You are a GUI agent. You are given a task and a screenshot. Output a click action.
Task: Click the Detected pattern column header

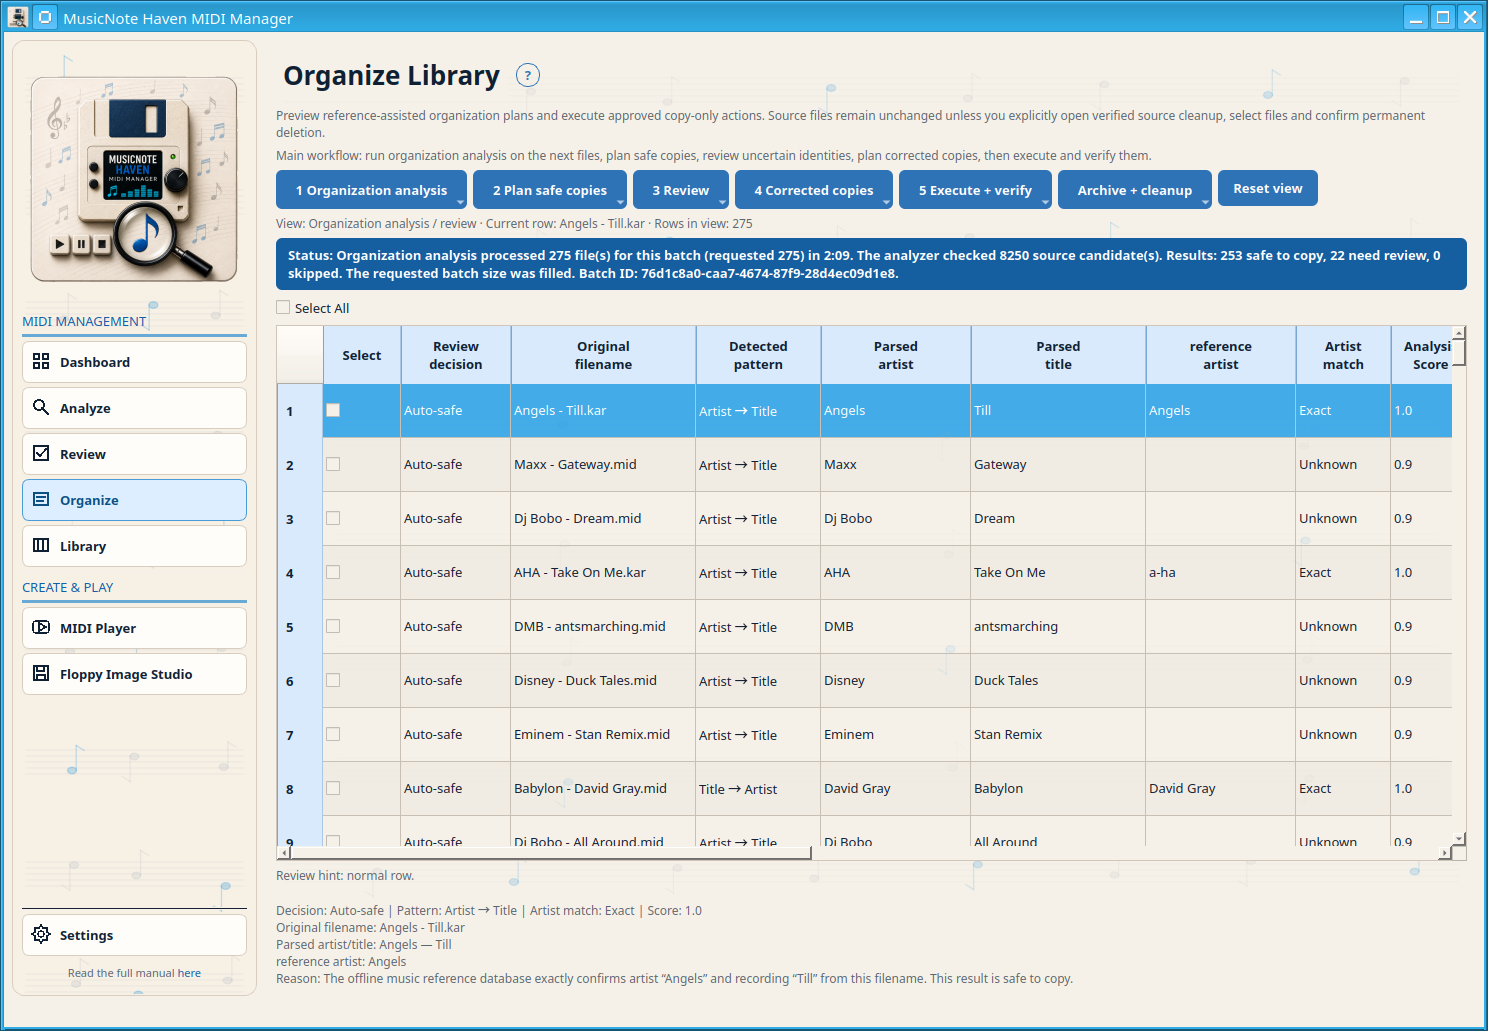[x=758, y=355]
